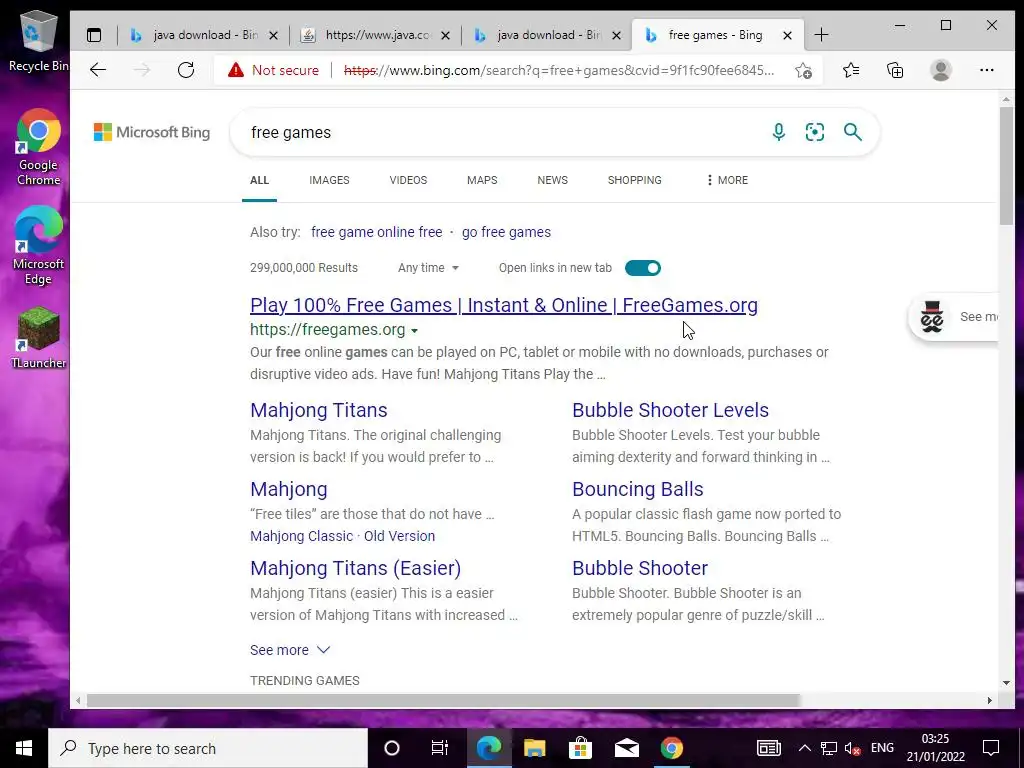This screenshot has width=1024, height=768.
Task: Open ENG language indicator in tray
Action: (882, 748)
